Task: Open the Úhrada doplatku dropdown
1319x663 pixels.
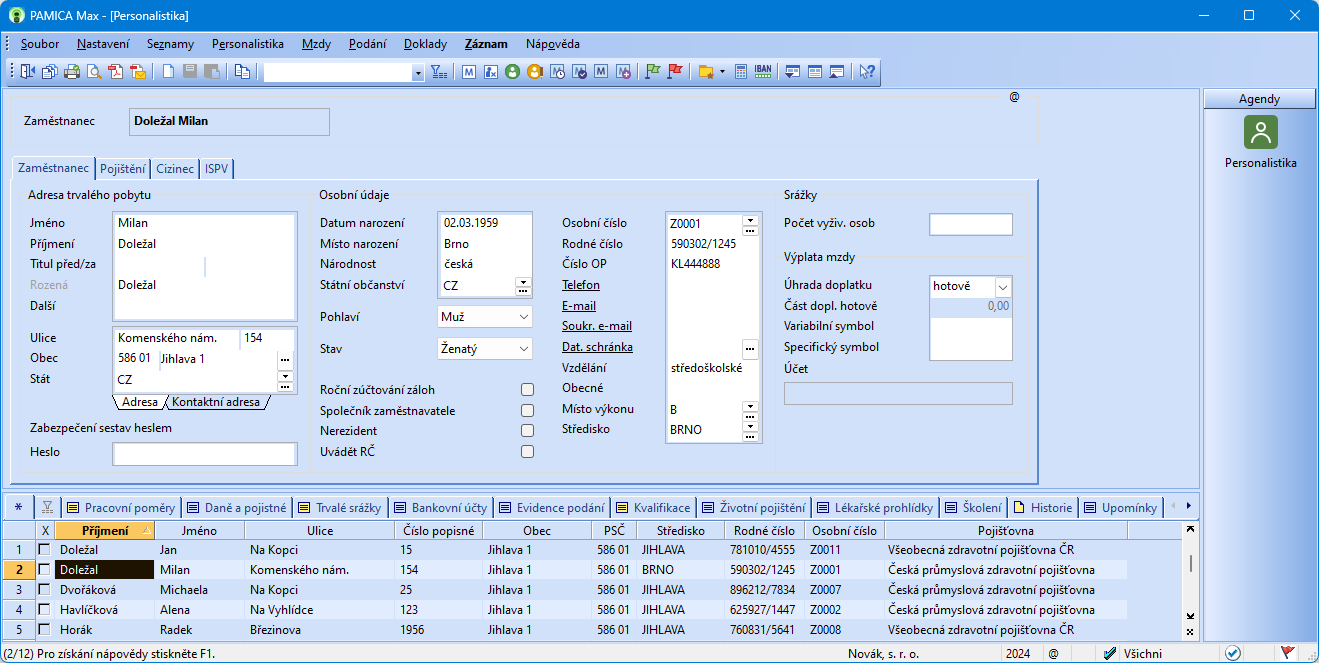Action: point(1003,286)
